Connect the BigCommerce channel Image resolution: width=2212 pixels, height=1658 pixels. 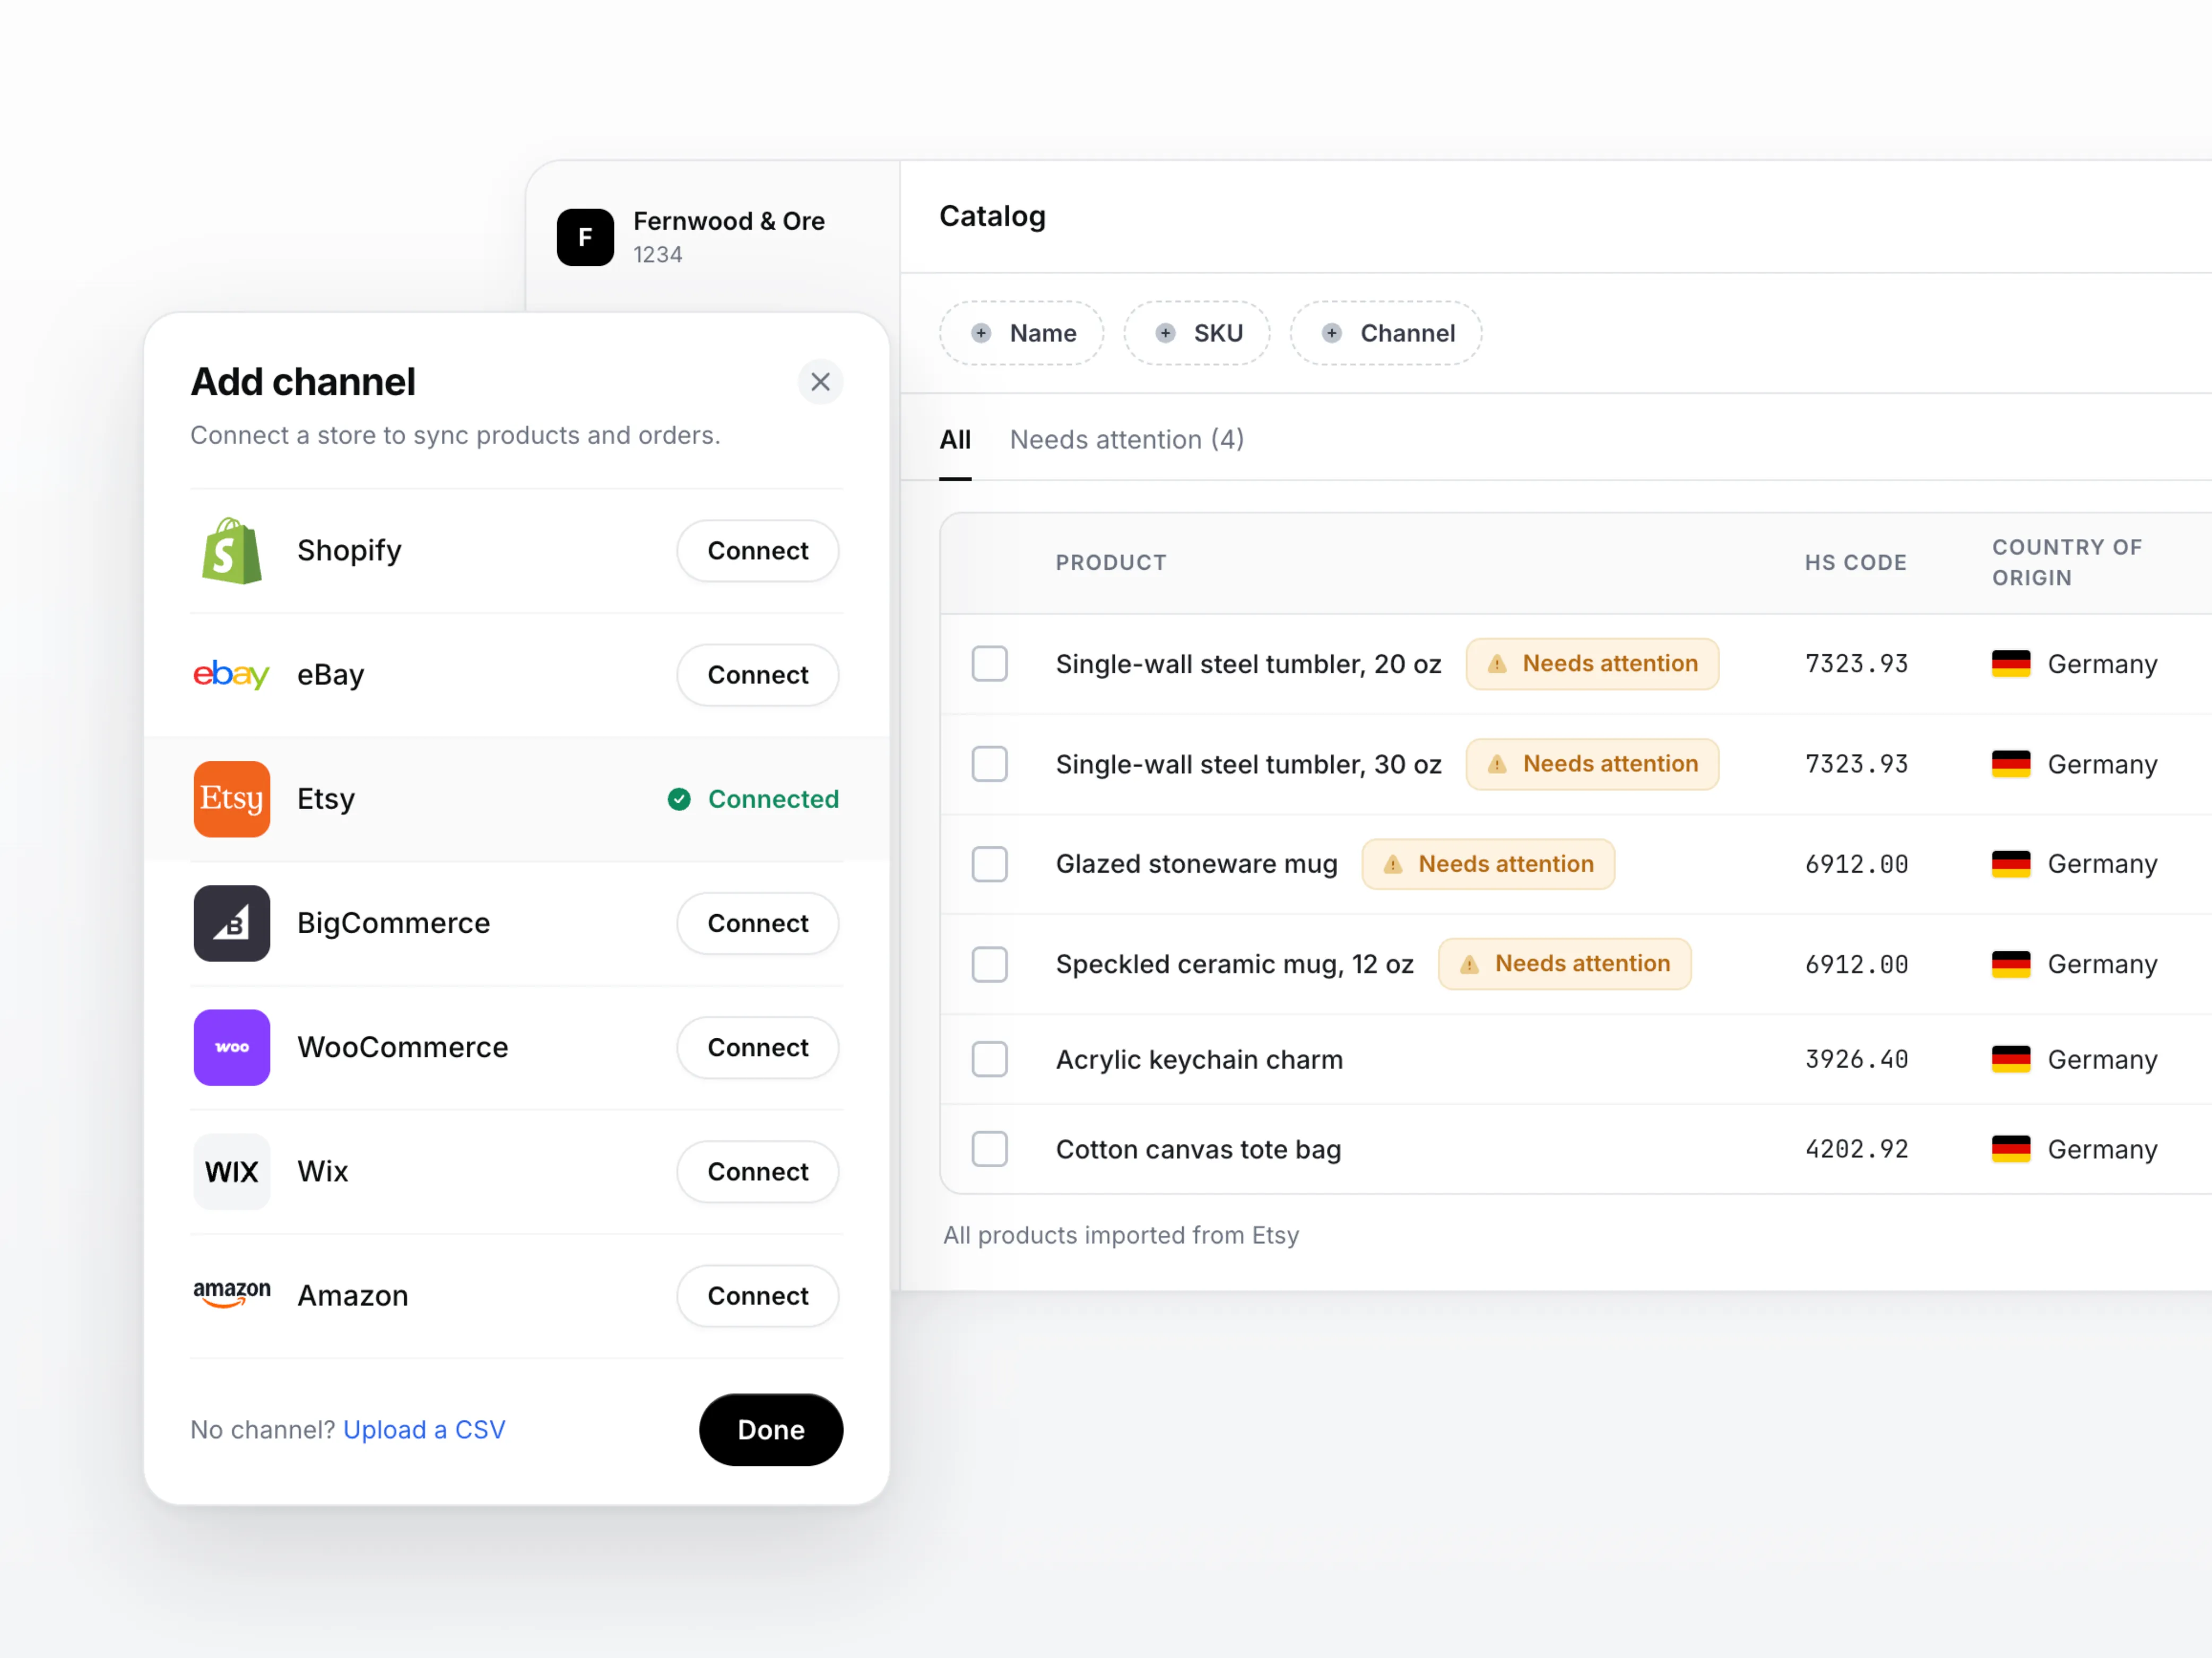758,923
